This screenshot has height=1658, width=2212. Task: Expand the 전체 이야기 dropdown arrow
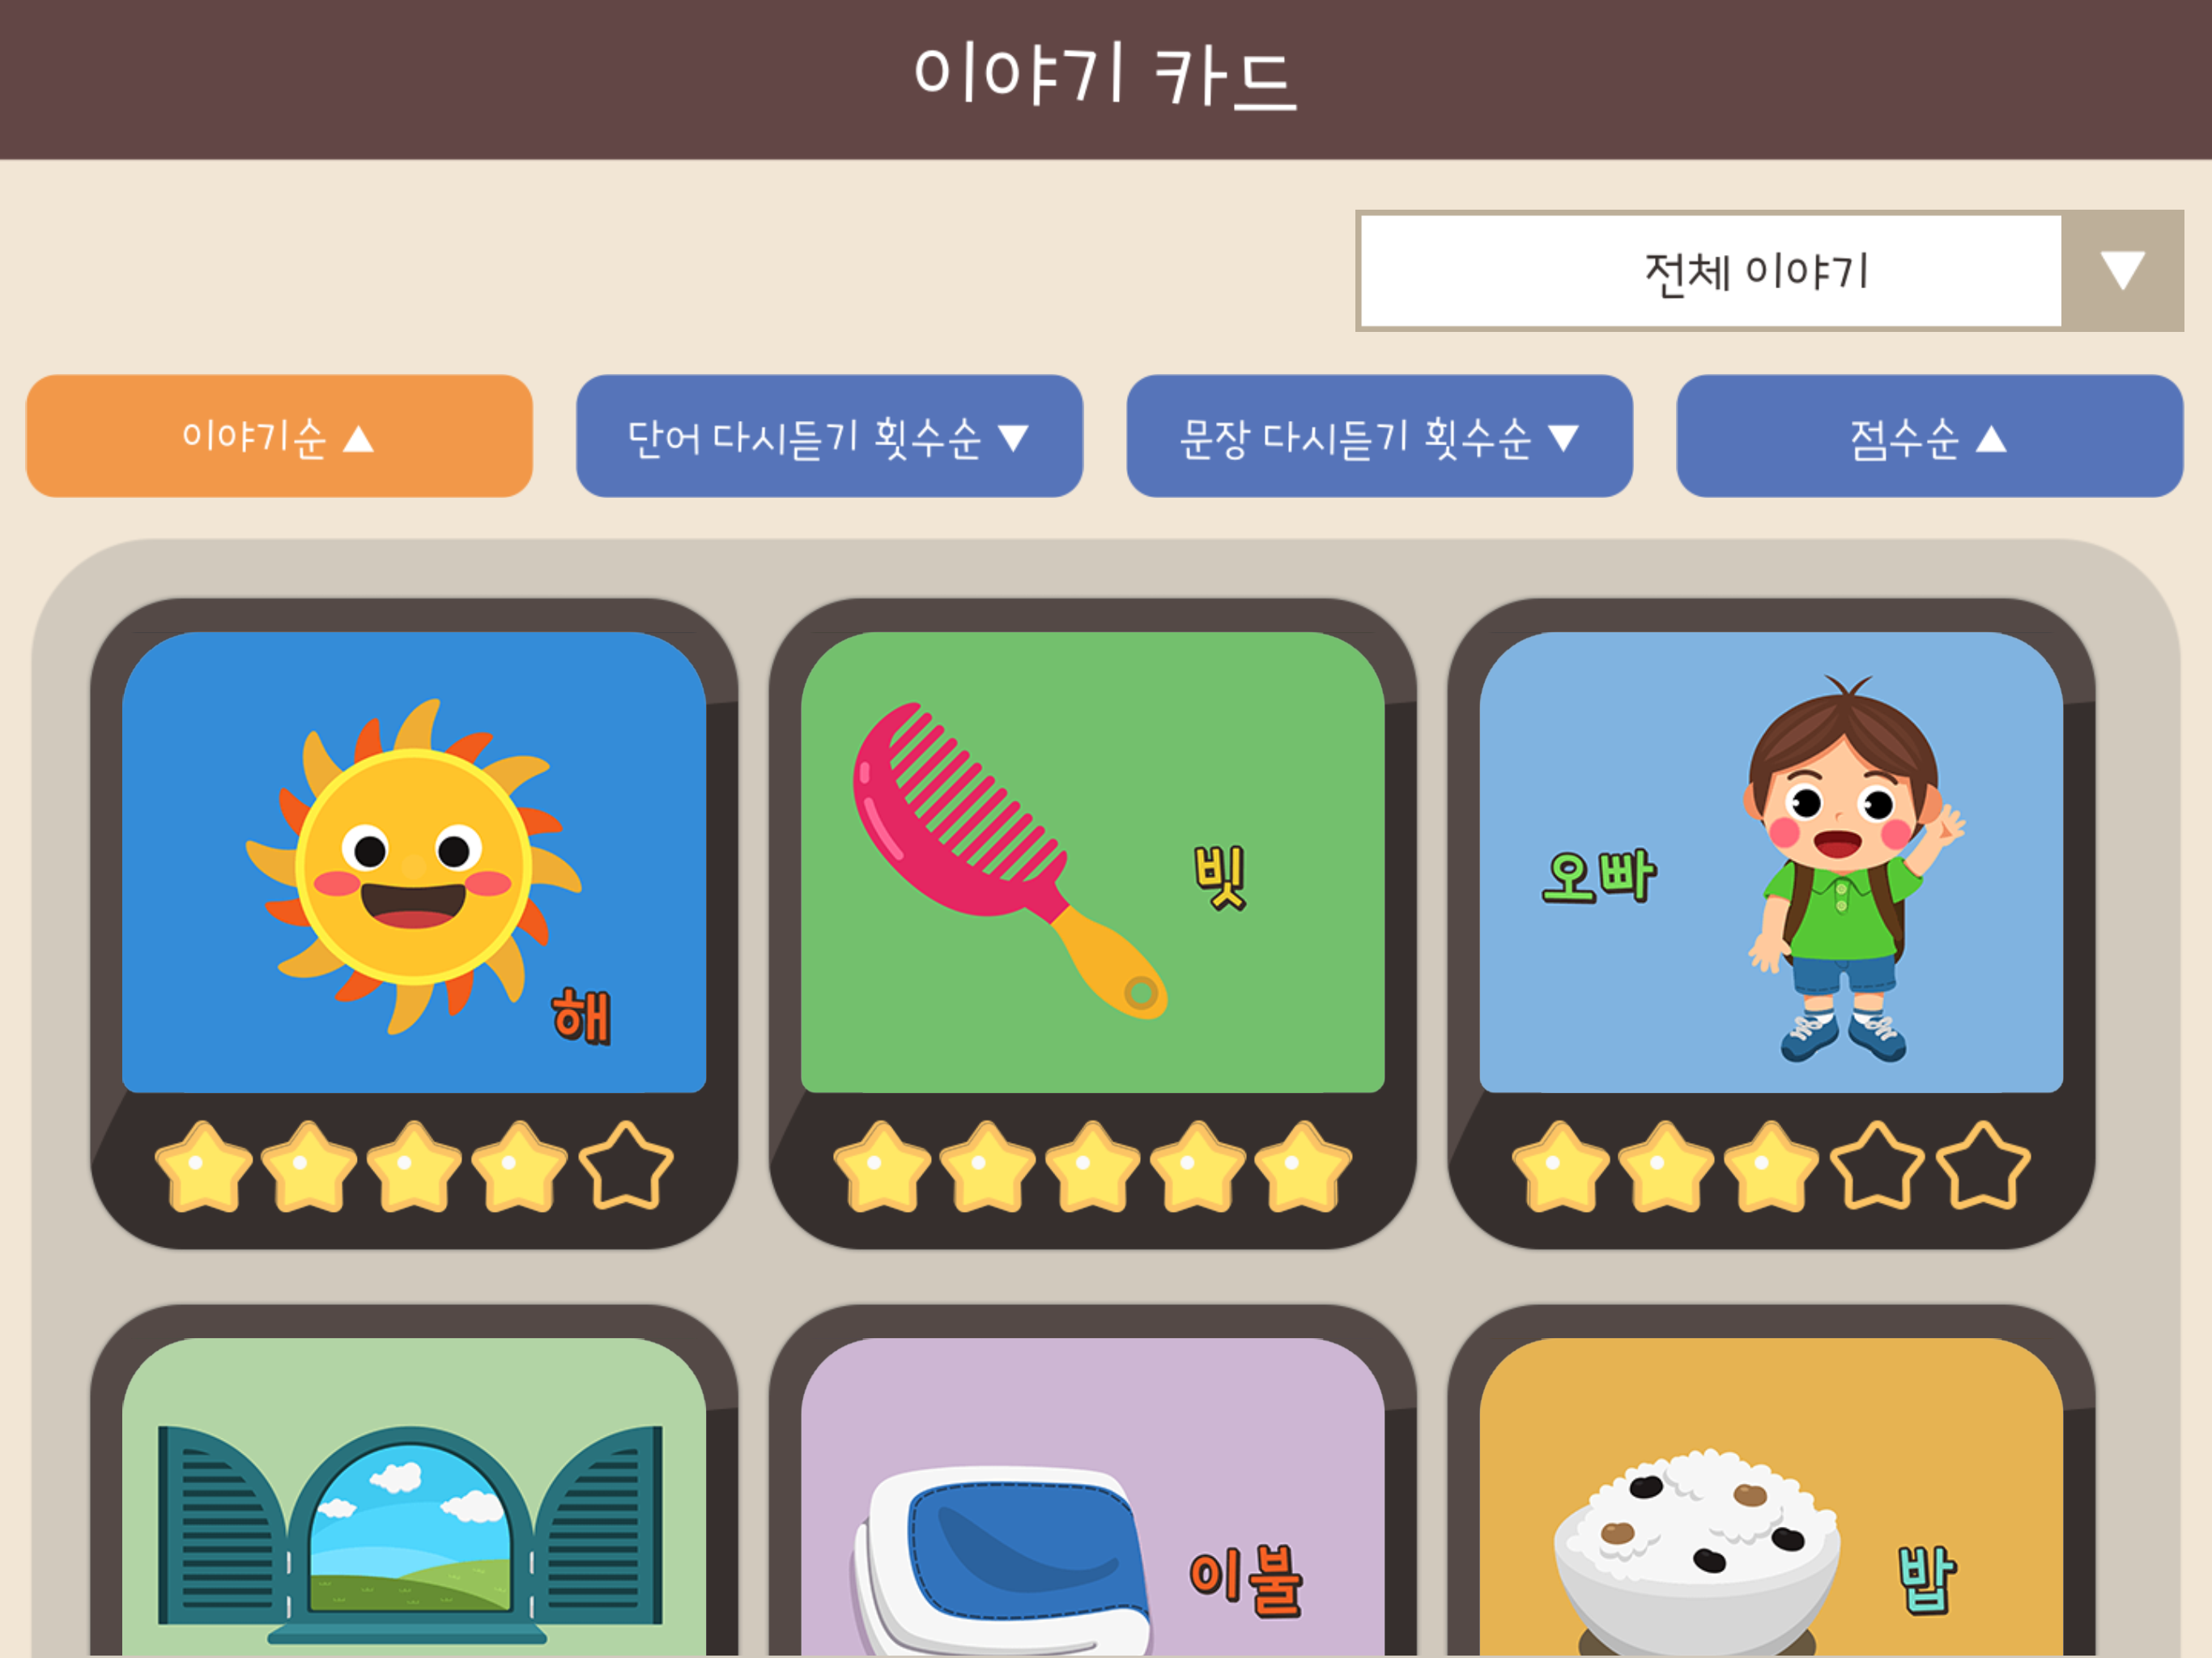click(2122, 271)
